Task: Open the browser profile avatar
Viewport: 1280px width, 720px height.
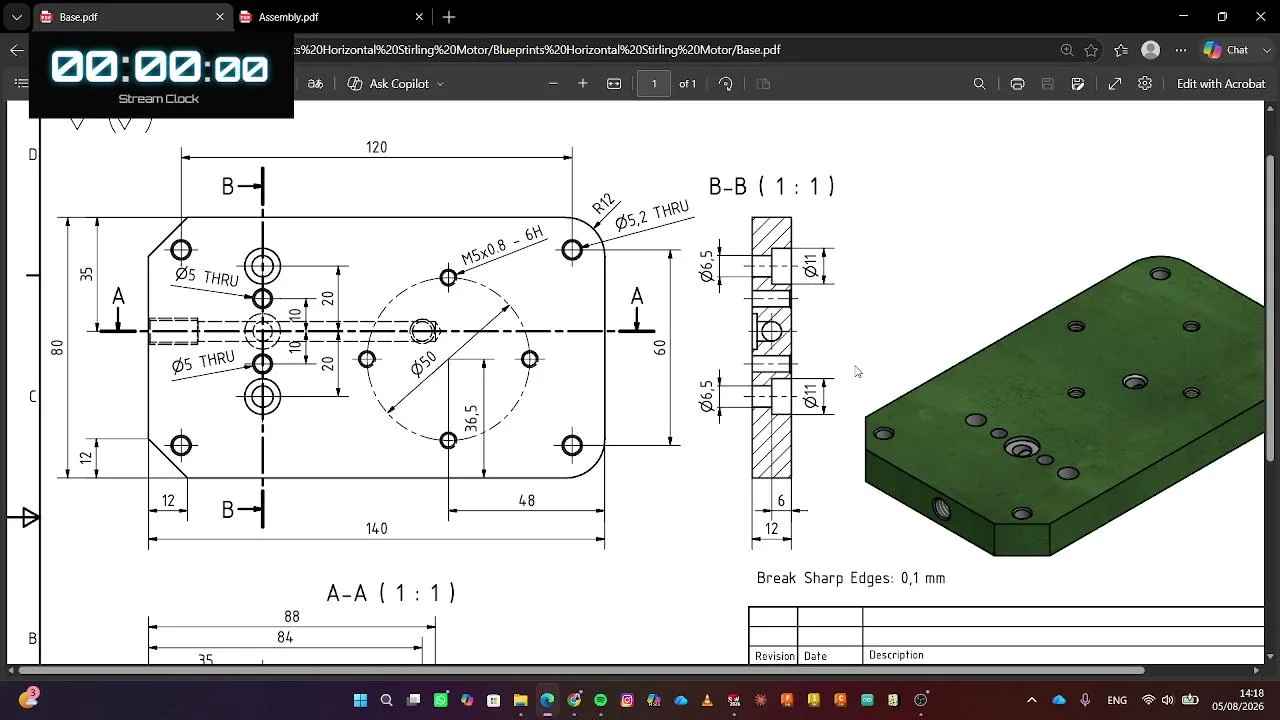Action: click(x=1151, y=50)
